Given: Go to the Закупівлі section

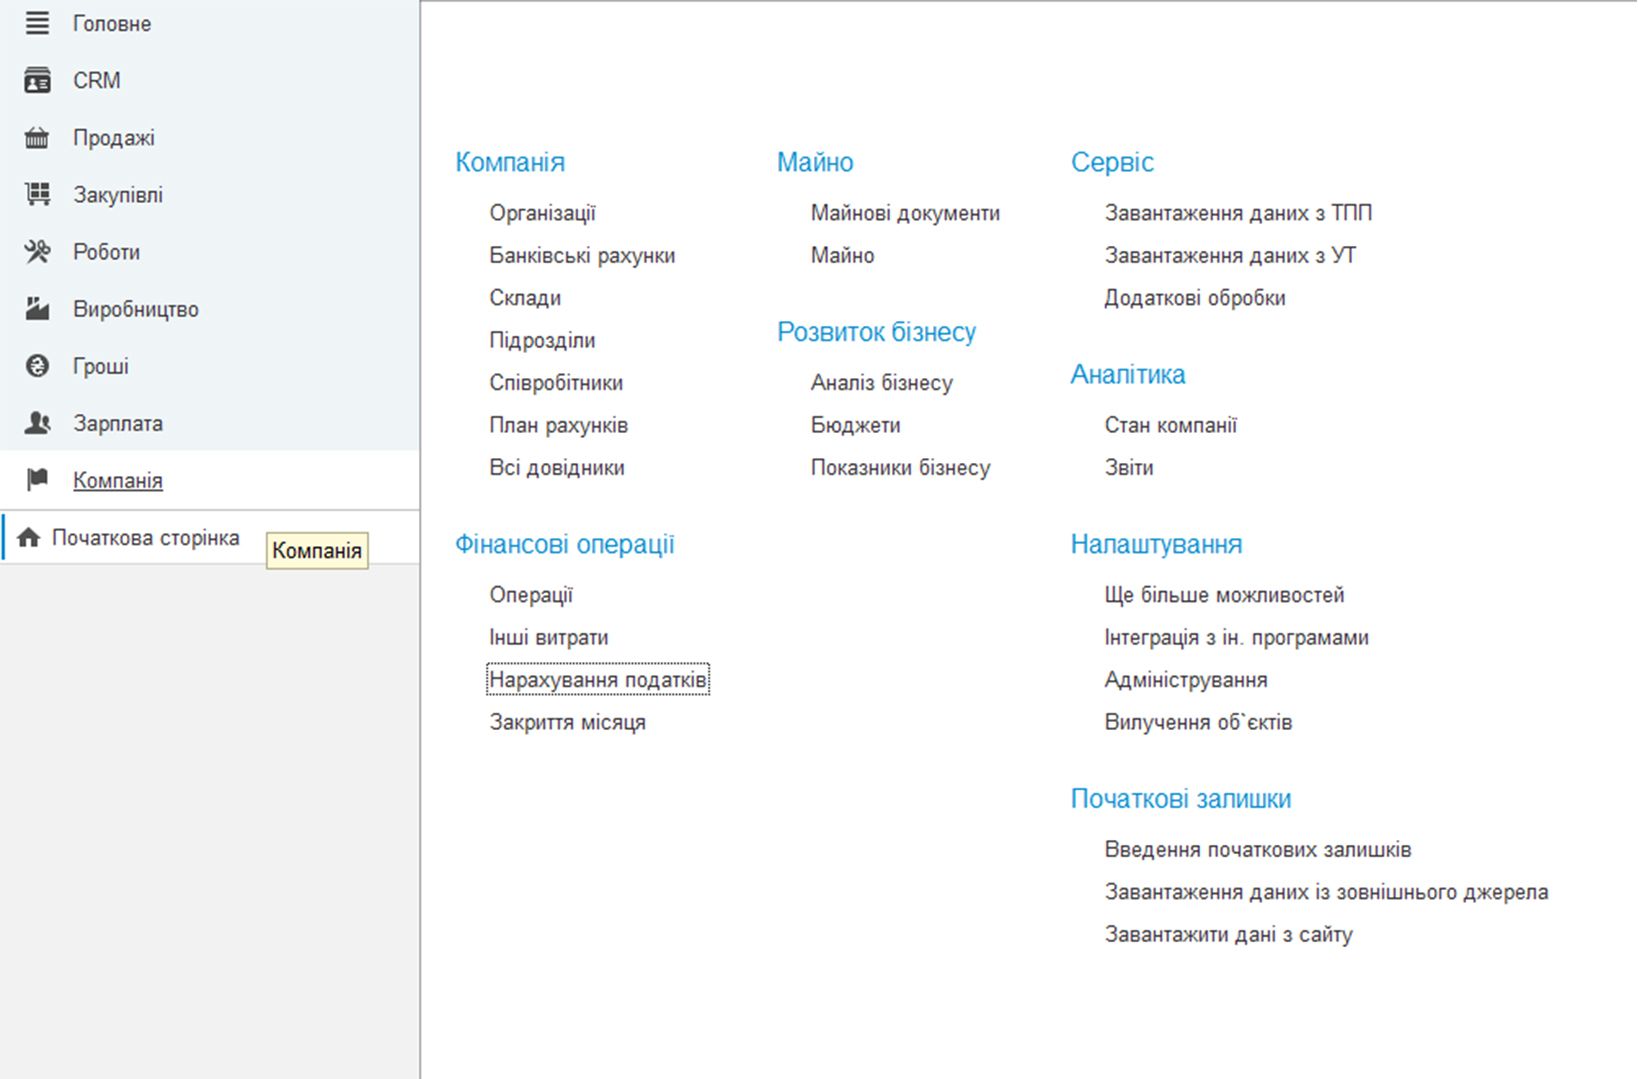Looking at the screenshot, I should (118, 195).
